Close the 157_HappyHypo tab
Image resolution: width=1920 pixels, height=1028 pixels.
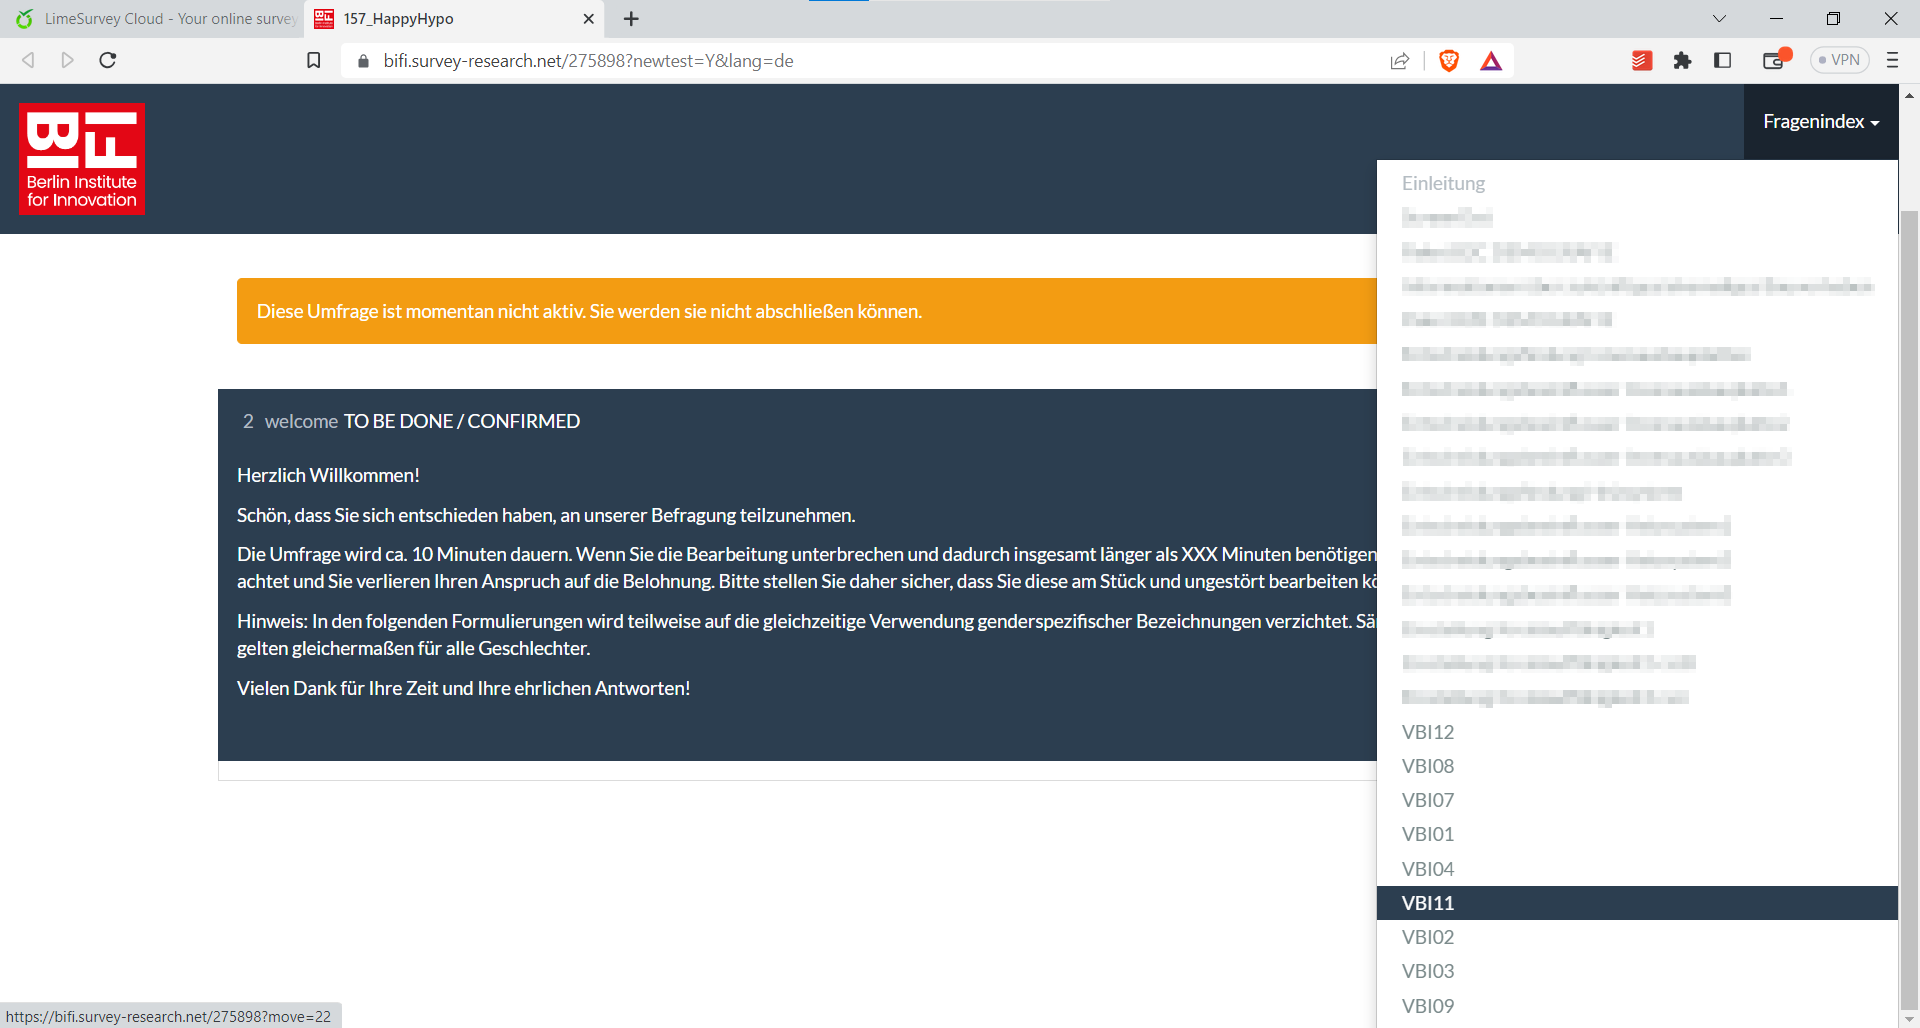(x=588, y=19)
